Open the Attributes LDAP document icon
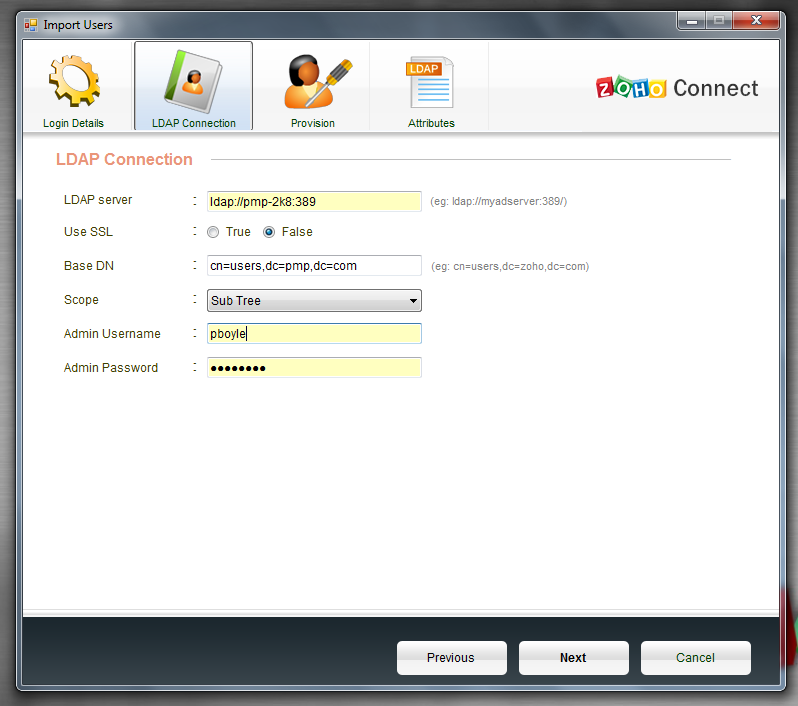The height and width of the screenshot is (706, 798). click(430, 82)
